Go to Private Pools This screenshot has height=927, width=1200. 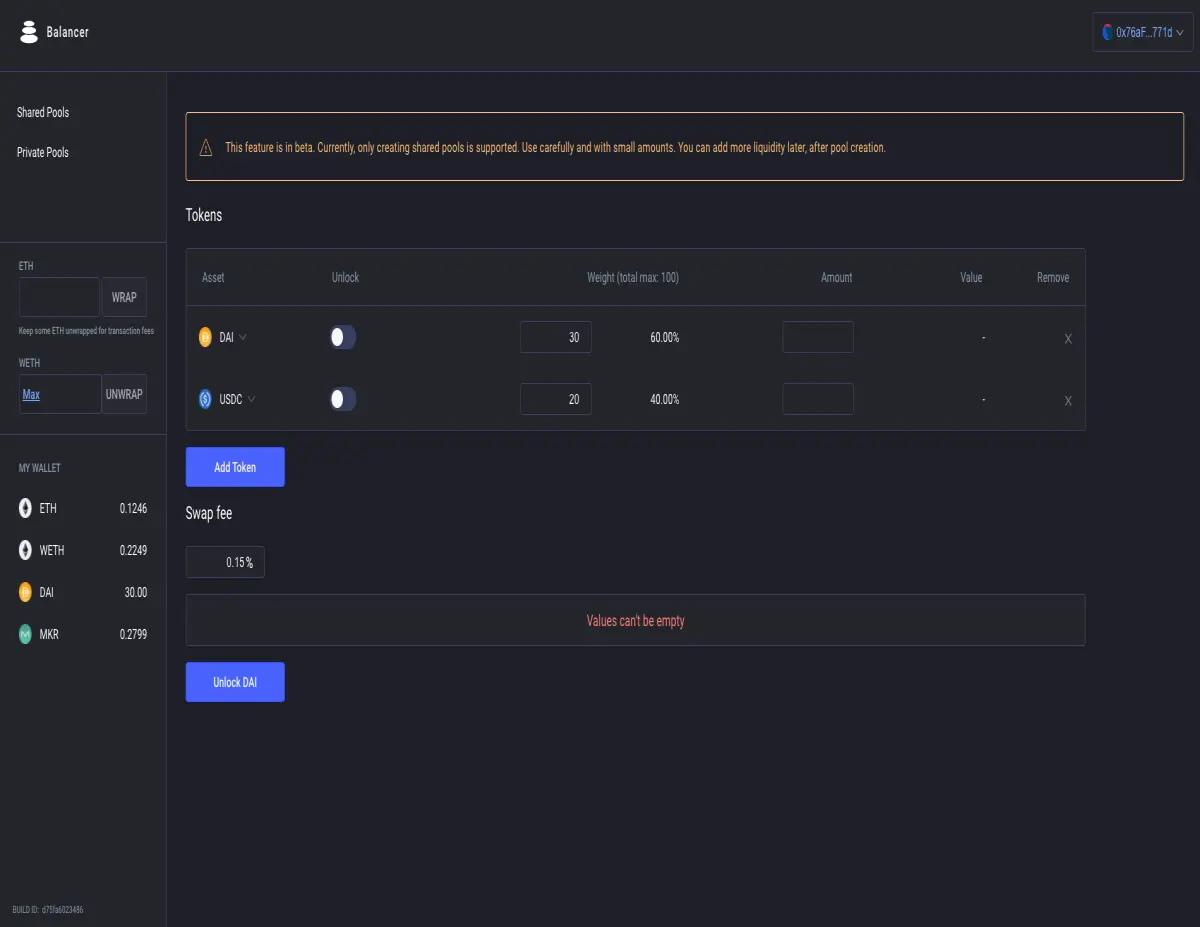(x=43, y=152)
